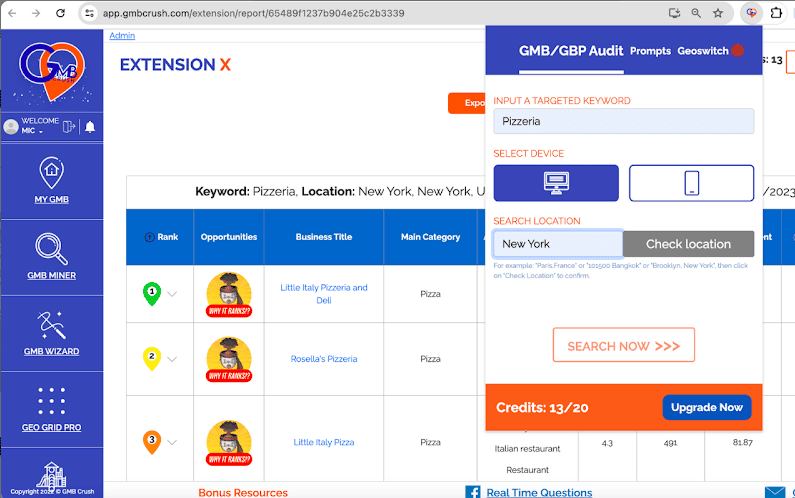Image resolution: width=795 pixels, height=498 pixels.
Task: Reload the page
Action: coord(60,13)
